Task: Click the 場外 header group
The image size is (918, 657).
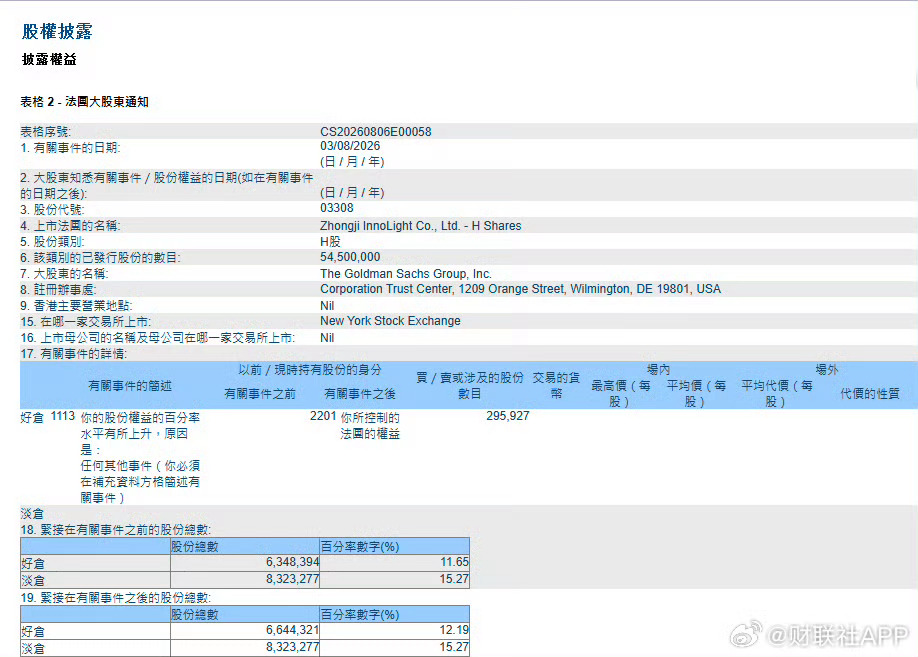Action: (827, 369)
